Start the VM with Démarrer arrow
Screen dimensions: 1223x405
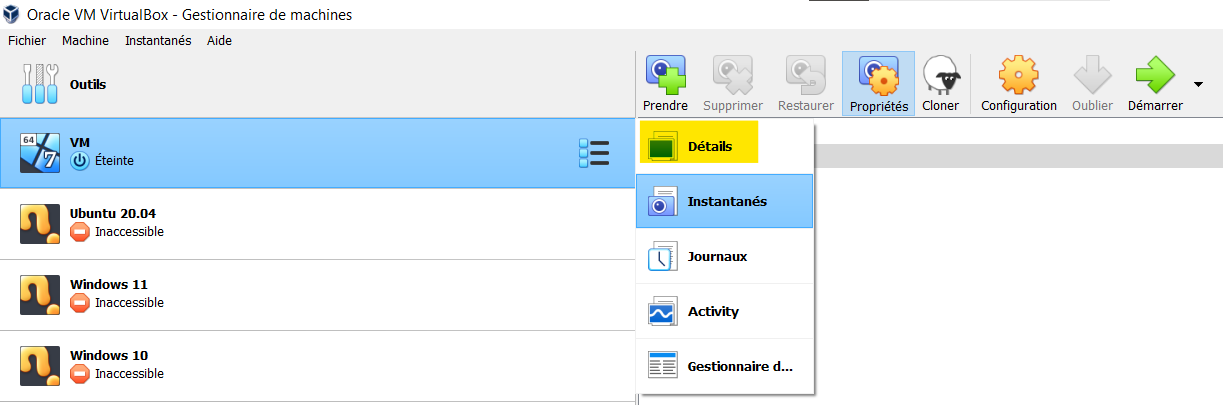click(x=1154, y=77)
